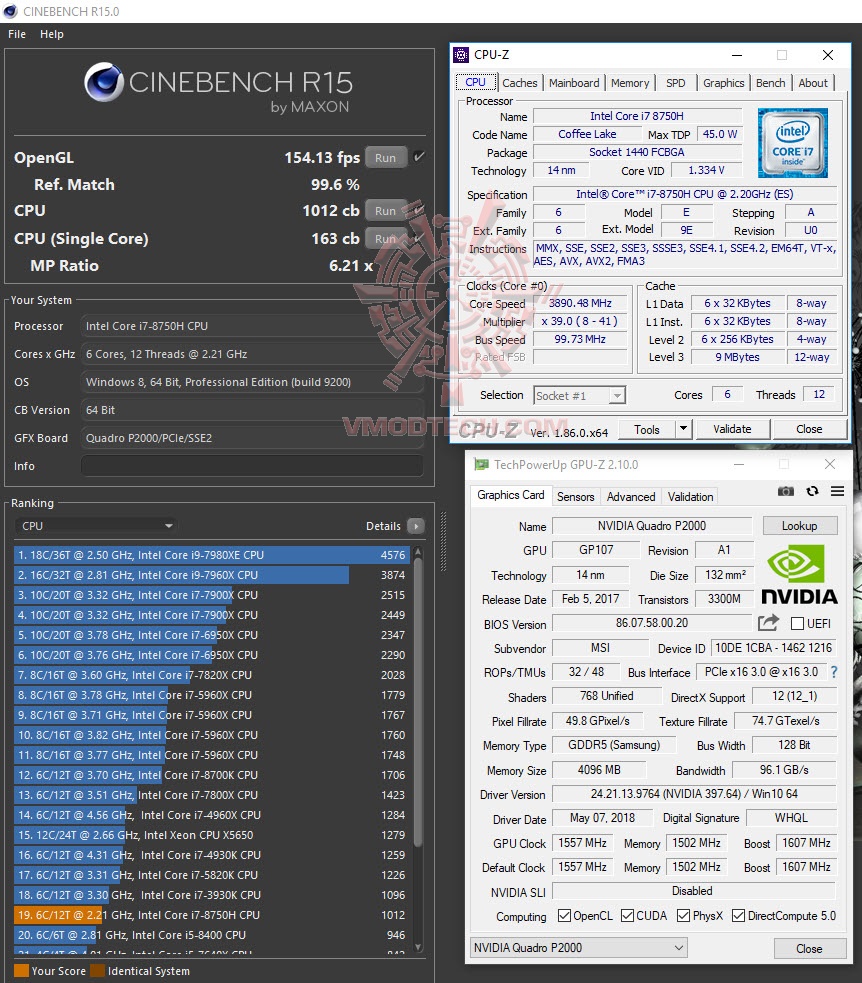The width and height of the screenshot is (862, 983).
Task: Click ranking list vertical scrollbar
Action: [418, 702]
